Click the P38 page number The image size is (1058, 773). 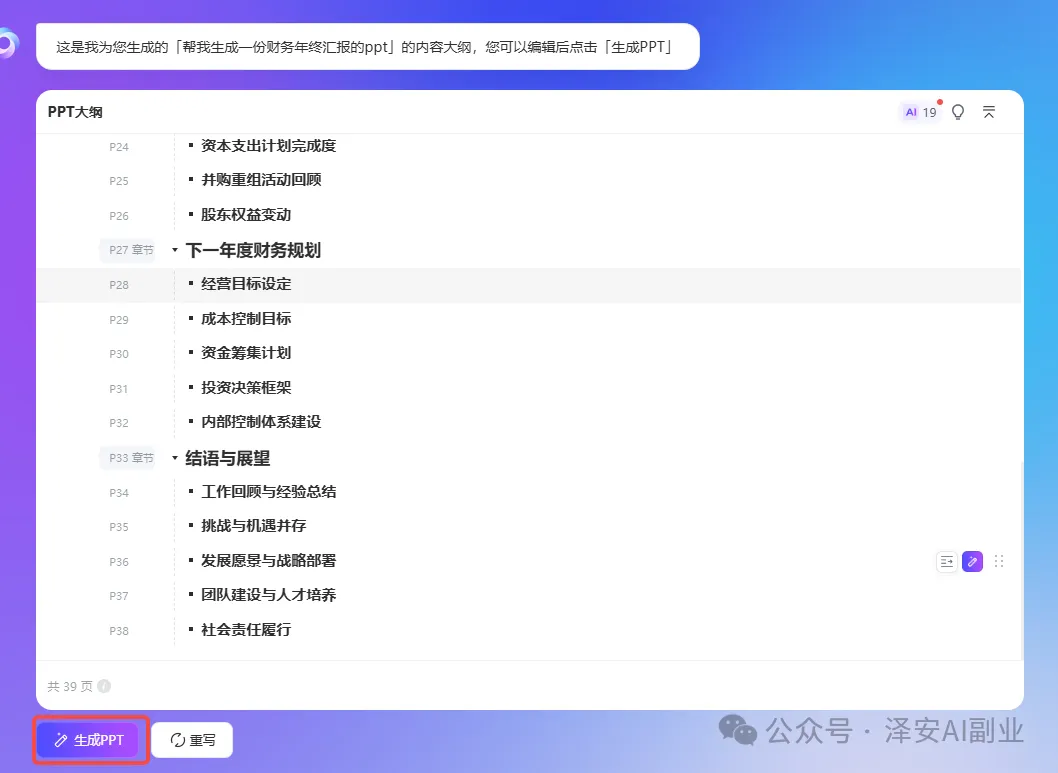point(119,631)
